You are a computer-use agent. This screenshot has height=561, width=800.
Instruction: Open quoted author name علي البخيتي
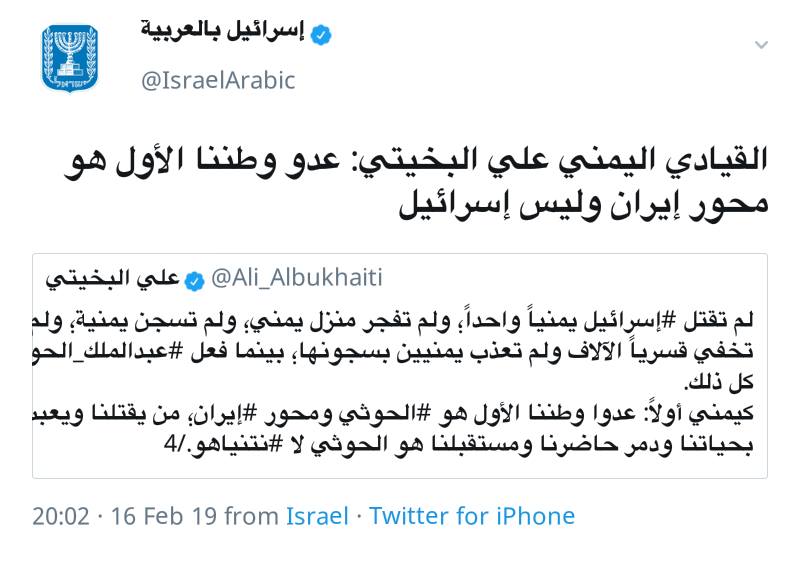click(112, 279)
